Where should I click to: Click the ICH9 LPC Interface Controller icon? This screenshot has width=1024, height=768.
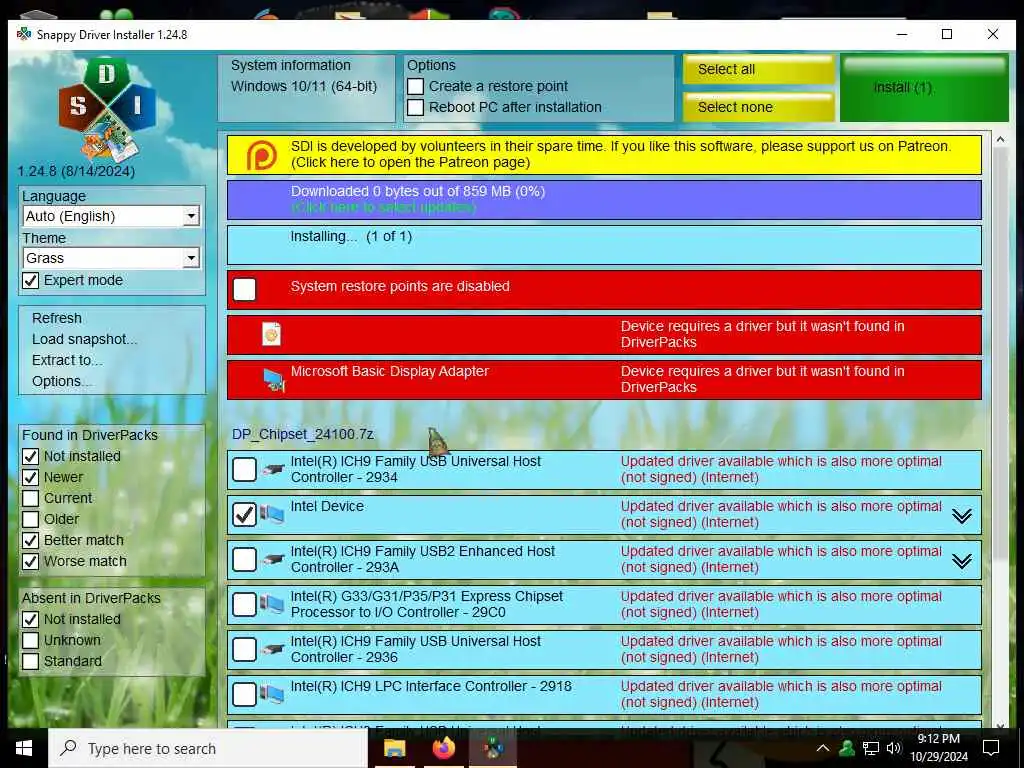click(x=272, y=695)
